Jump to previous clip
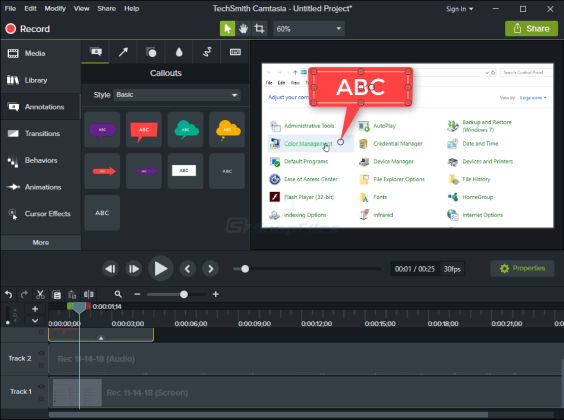Viewport: 564px width, 420px height. pyautogui.click(x=187, y=269)
